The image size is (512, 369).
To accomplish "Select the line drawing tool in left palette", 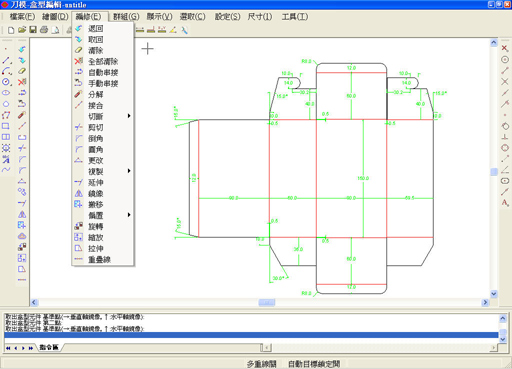I will point(7,60).
